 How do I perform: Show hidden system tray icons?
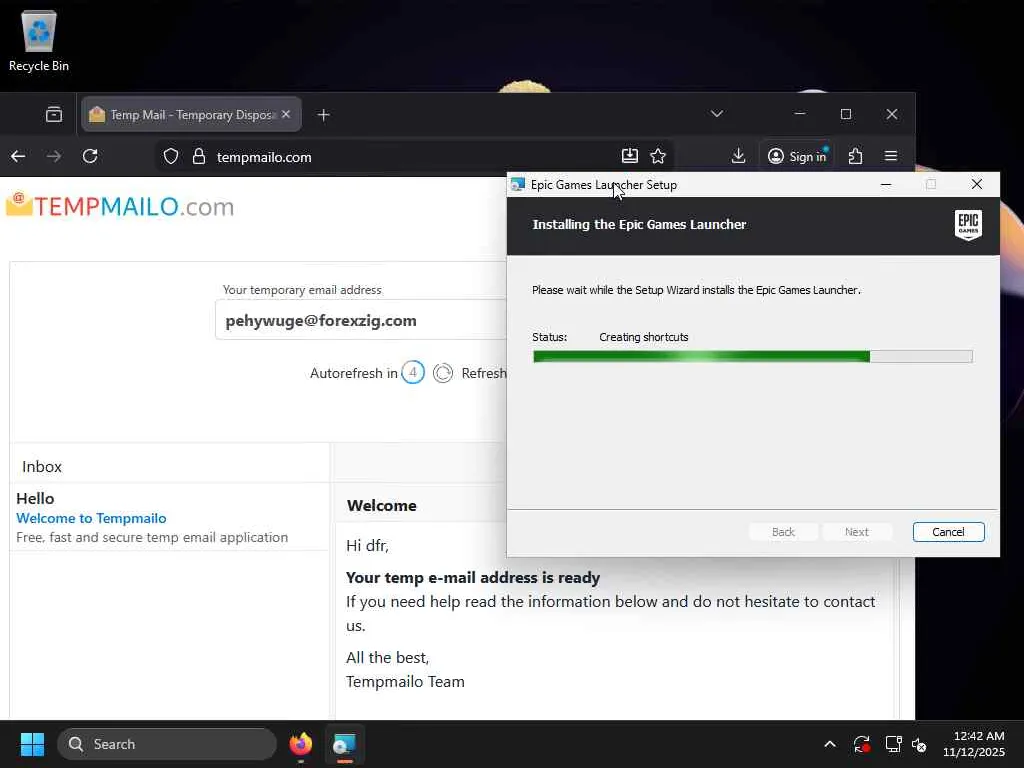pos(830,744)
